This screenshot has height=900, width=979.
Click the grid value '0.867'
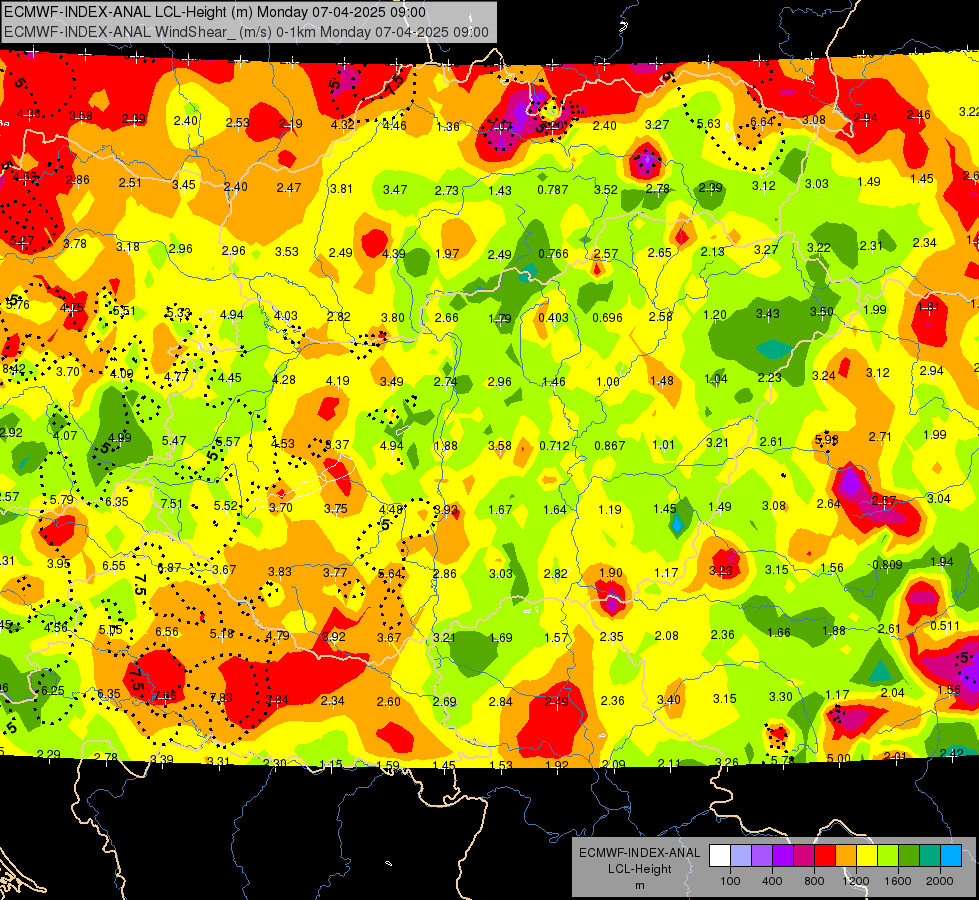click(x=609, y=445)
